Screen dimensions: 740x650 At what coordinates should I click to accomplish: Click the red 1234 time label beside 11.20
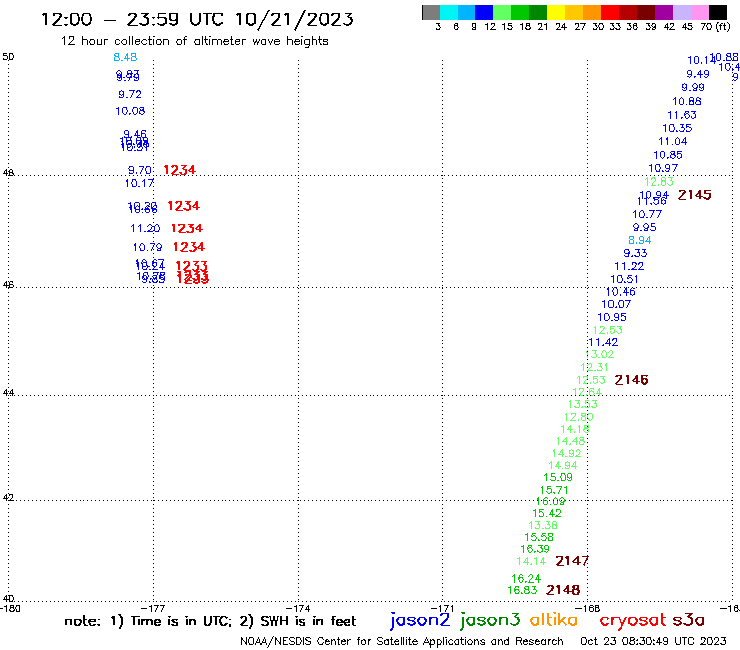click(x=187, y=228)
